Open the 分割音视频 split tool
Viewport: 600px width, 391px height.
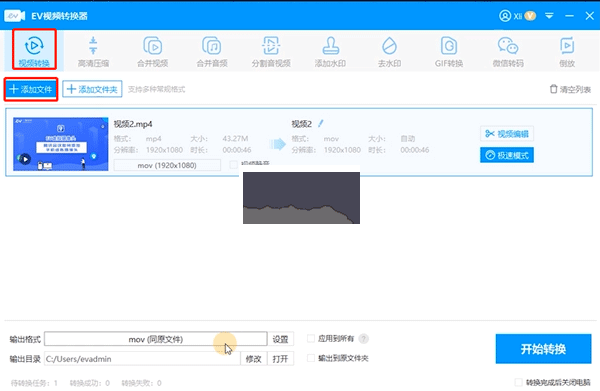271,52
